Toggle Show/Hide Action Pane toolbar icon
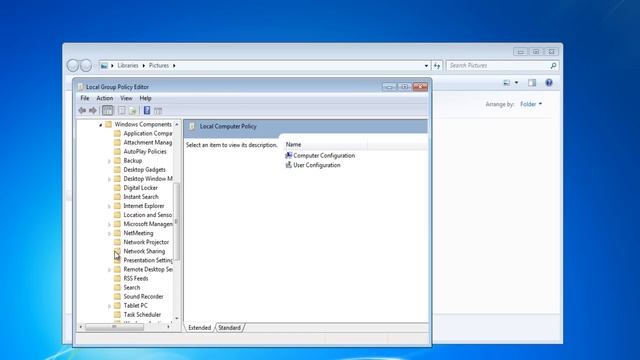The image size is (640, 360). coord(158,111)
